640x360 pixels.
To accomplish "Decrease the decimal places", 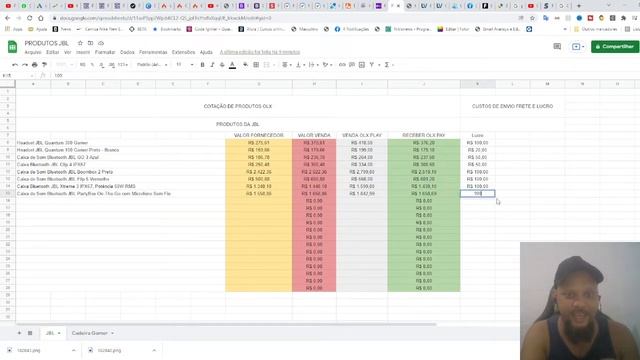I will tap(102, 65).
